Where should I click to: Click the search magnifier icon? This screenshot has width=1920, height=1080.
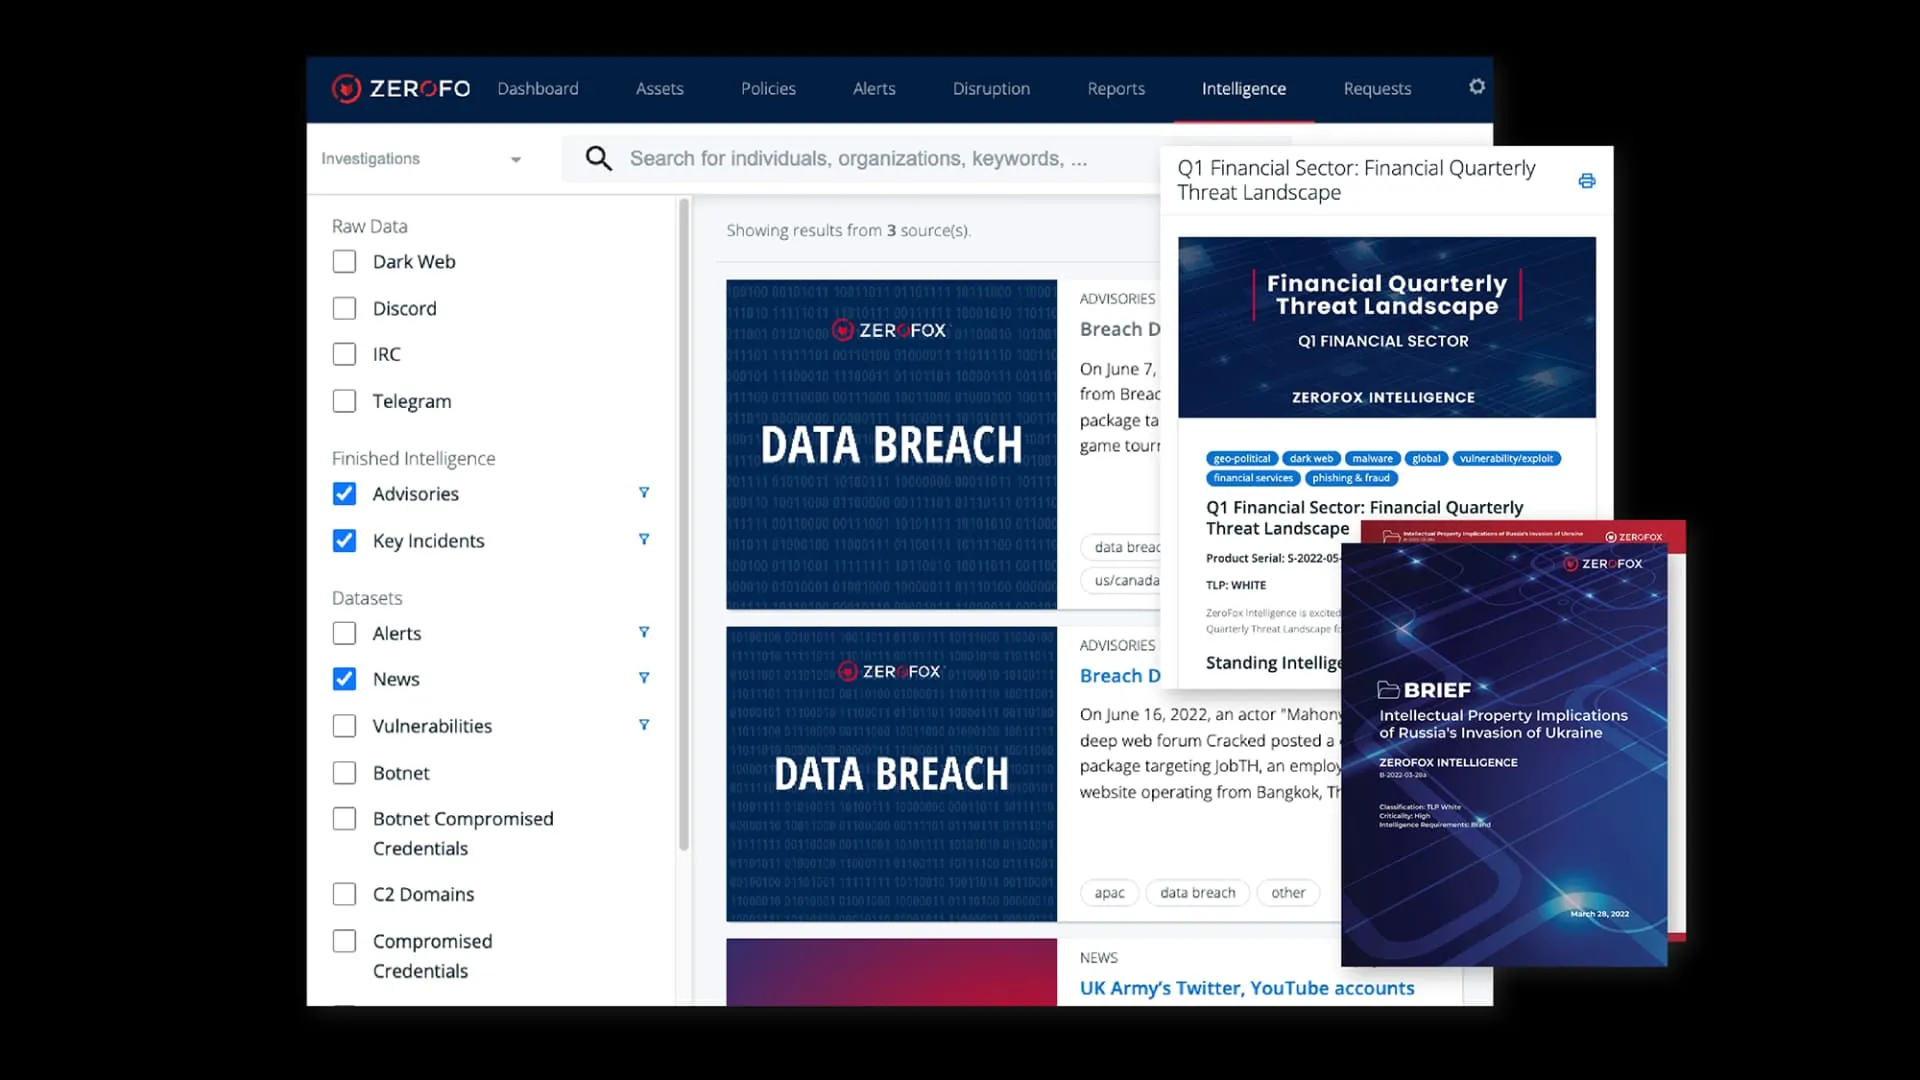point(598,158)
